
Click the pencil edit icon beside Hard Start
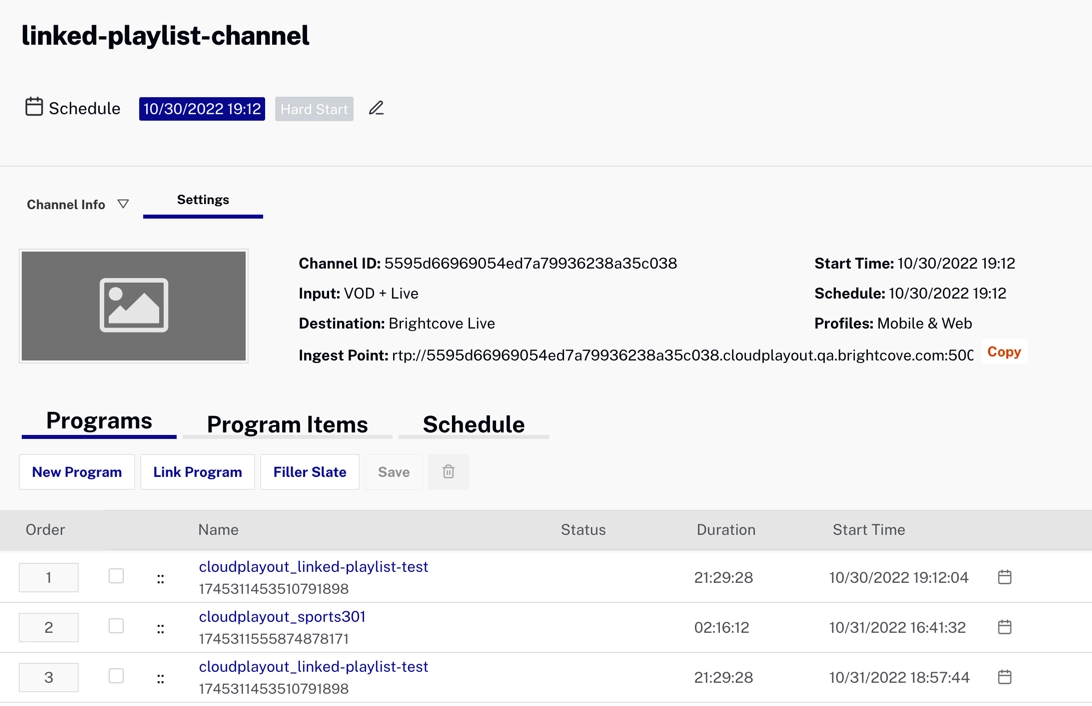coord(376,108)
